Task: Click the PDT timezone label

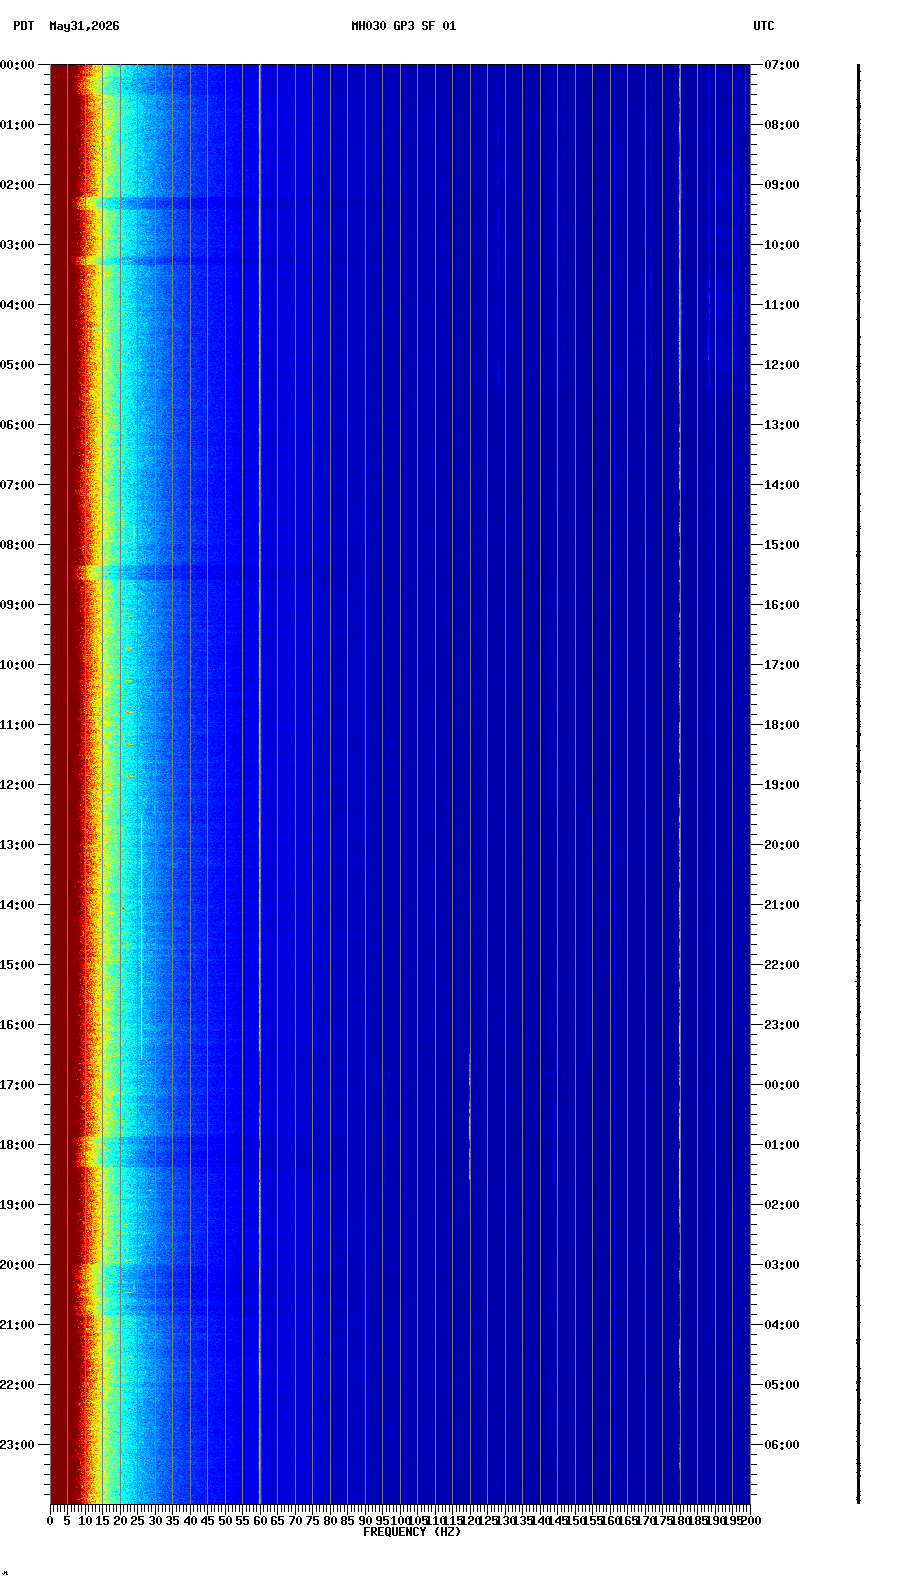Action: [23, 26]
